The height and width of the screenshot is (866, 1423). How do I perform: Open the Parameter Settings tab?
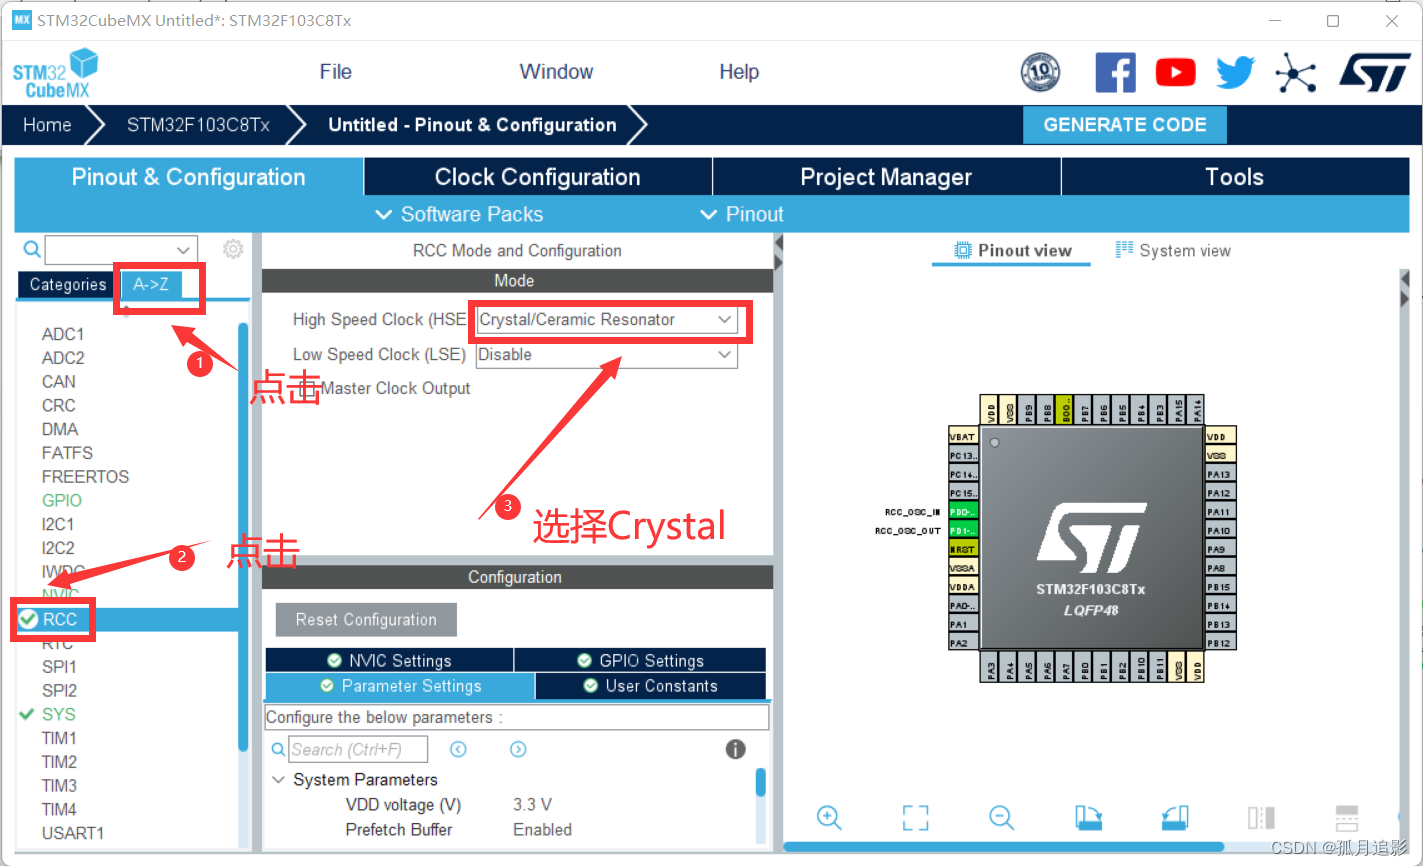tap(400, 686)
